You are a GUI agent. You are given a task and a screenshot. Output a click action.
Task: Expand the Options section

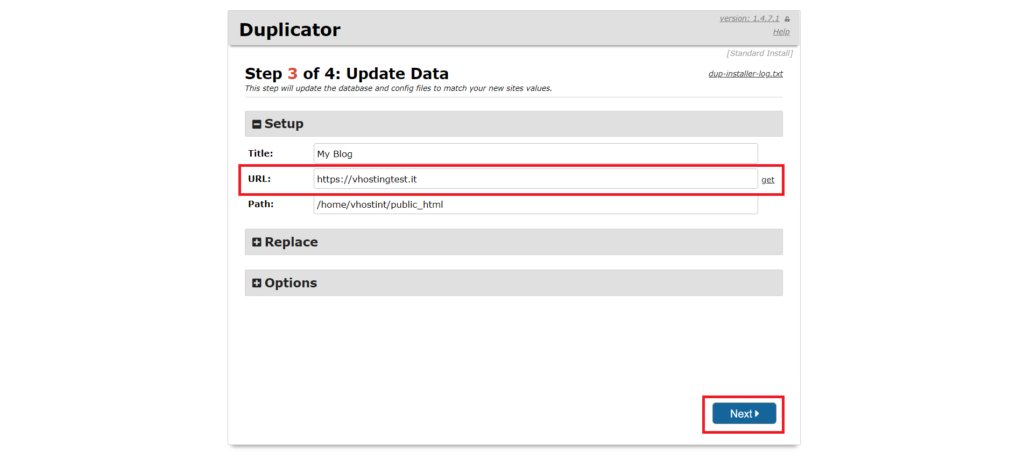513,283
